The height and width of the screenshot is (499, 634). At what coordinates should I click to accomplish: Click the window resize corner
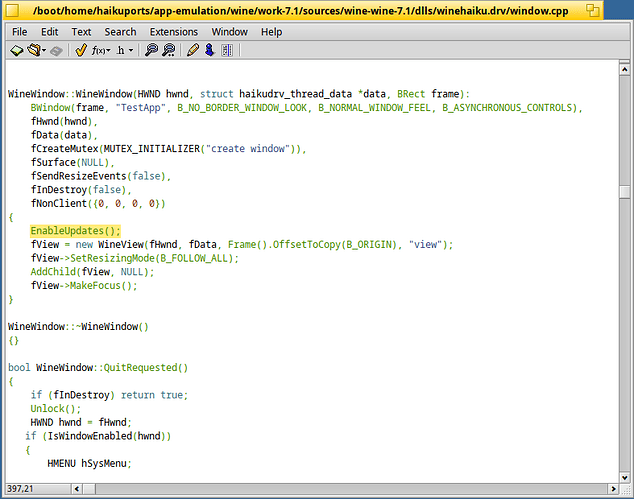click(x=625, y=489)
